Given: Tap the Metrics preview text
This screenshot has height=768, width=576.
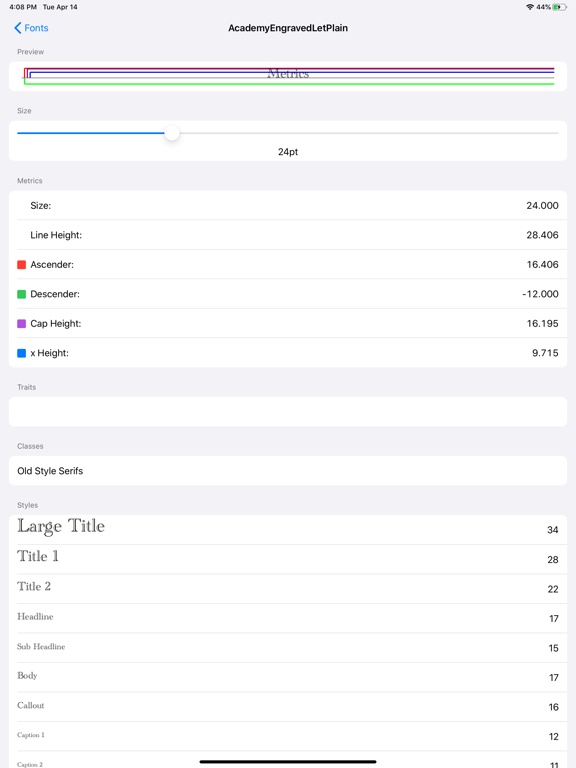Looking at the screenshot, I should (x=288, y=74).
